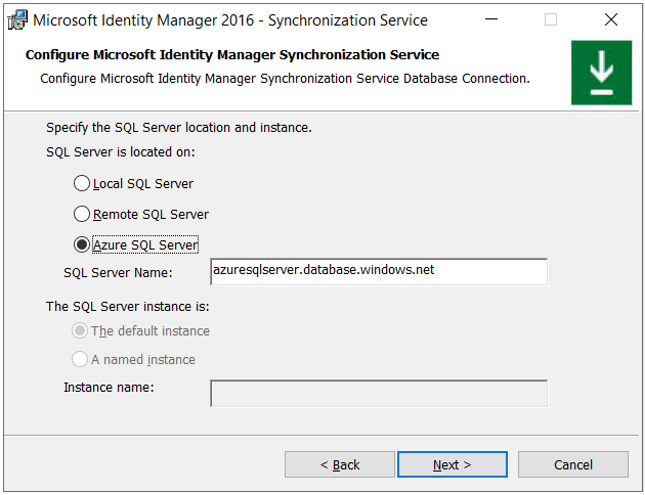Click 'SQL Server is located on:' label
Screen dimensions: 645x495
[x=121, y=152]
